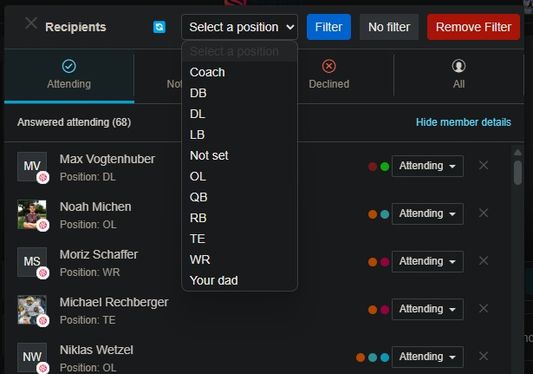Click Michael Rechberger's profile photo
The image size is (533, 374).
(x=32, y=310)
